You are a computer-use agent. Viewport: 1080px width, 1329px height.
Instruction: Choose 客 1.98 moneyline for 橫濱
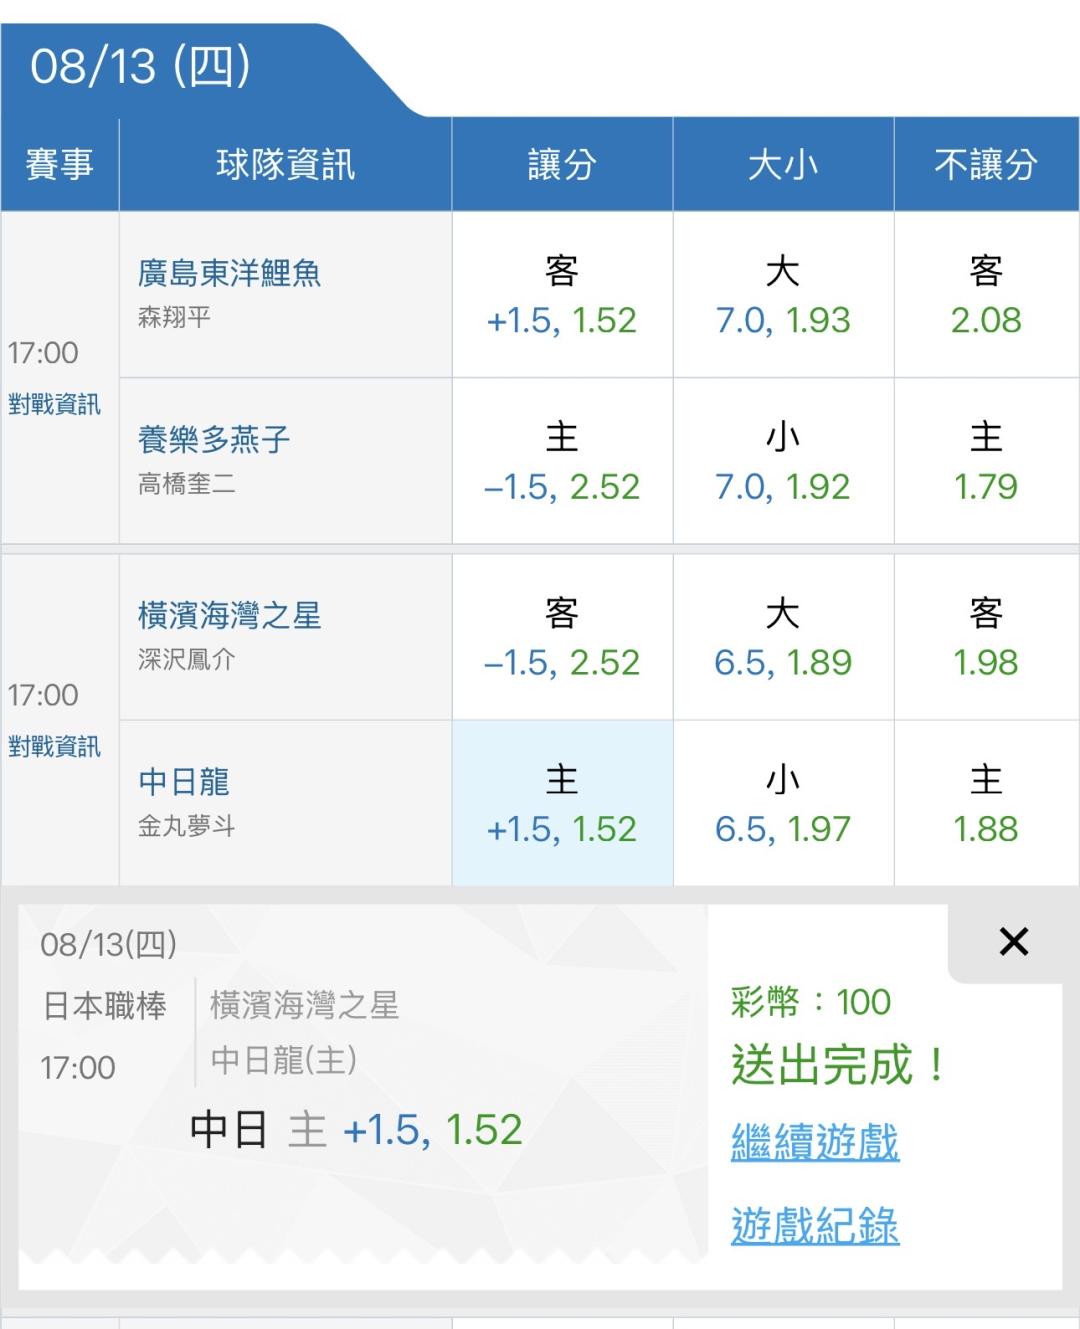(986, 637)
